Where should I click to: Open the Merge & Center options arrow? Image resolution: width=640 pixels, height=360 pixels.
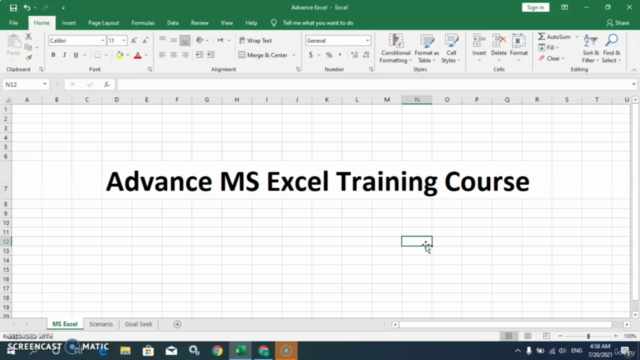[x=293, y=55]
